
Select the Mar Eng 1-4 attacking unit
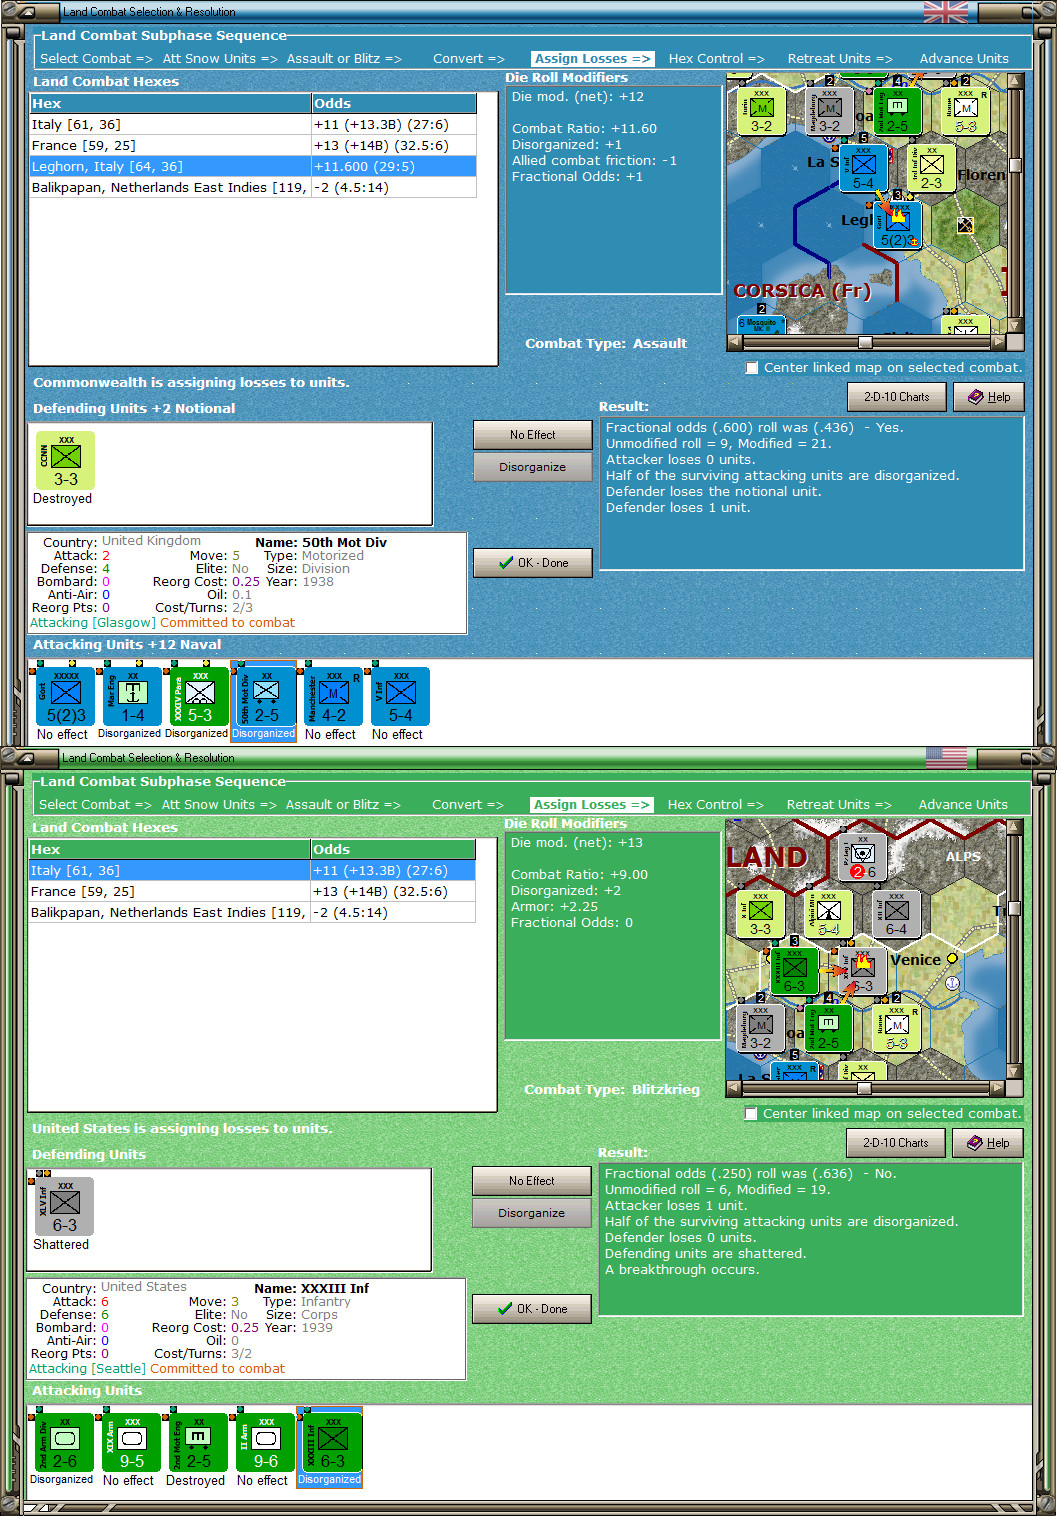(133, 696)
